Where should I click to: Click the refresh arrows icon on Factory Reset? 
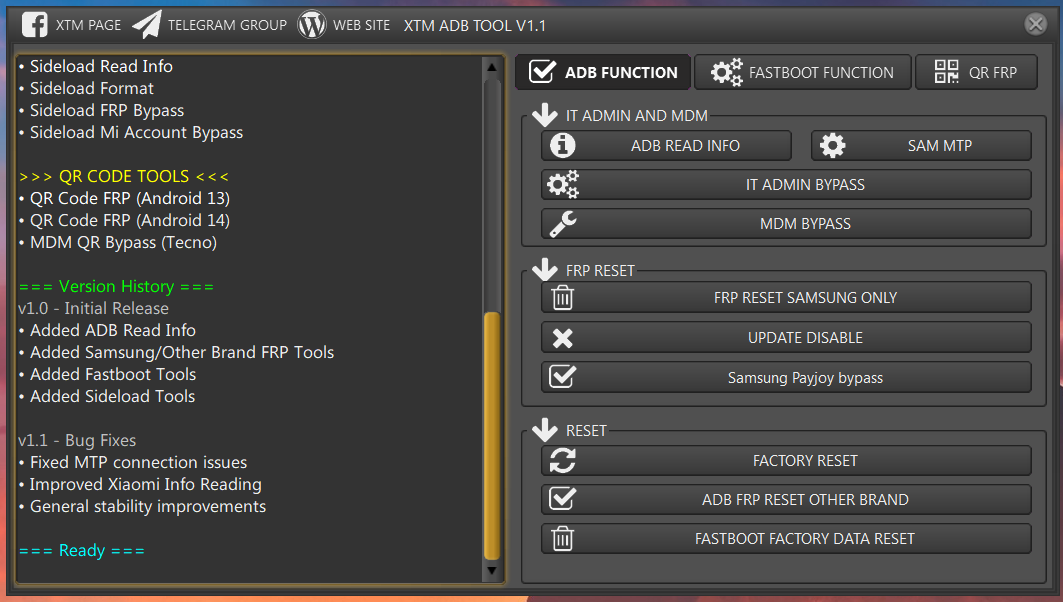coord(563,460)
